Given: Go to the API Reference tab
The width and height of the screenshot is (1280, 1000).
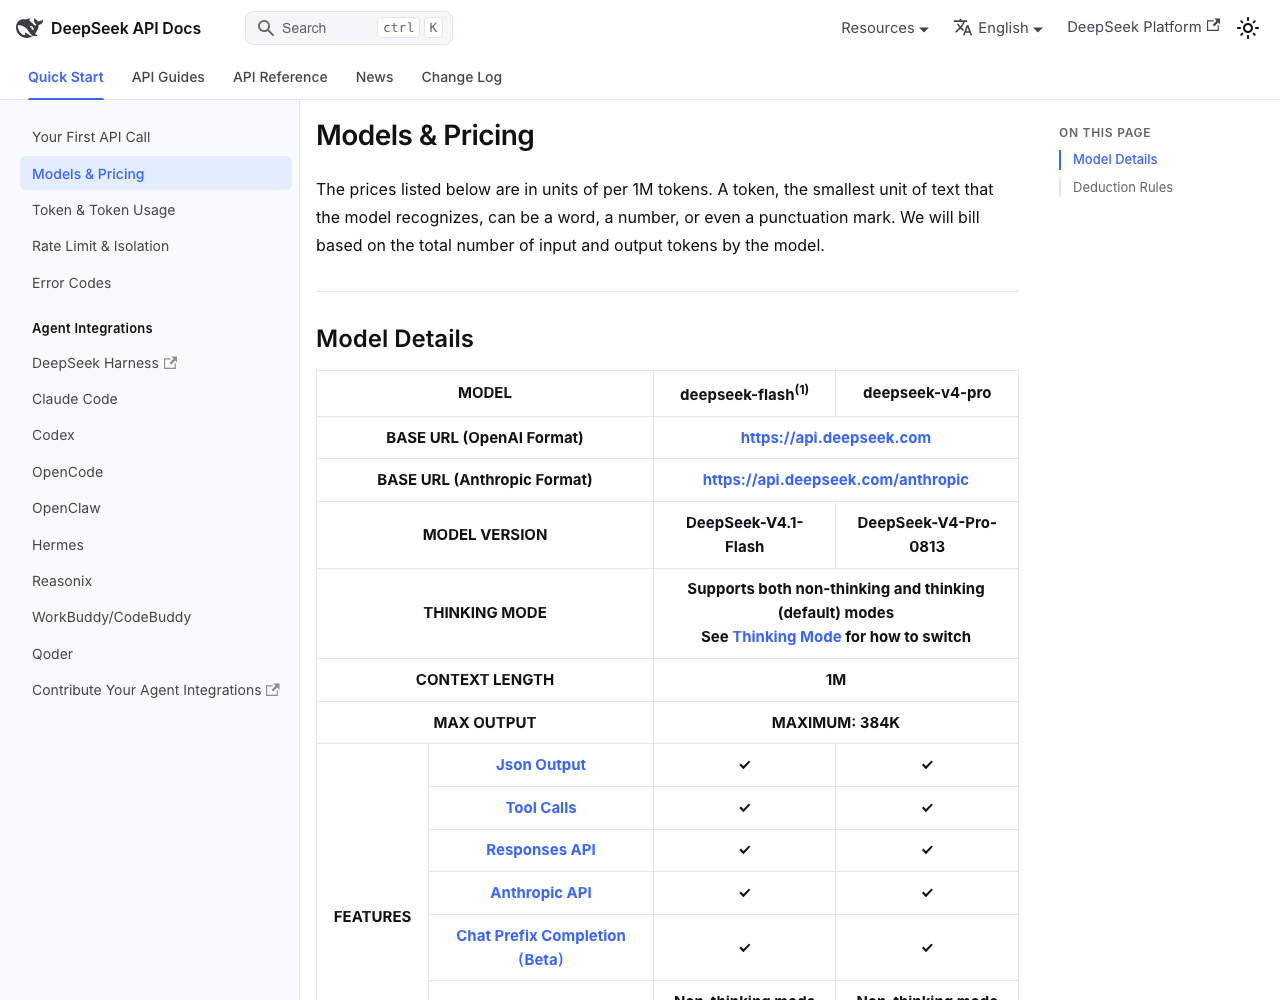Looking at the screenshot, I should click(280, 77).
